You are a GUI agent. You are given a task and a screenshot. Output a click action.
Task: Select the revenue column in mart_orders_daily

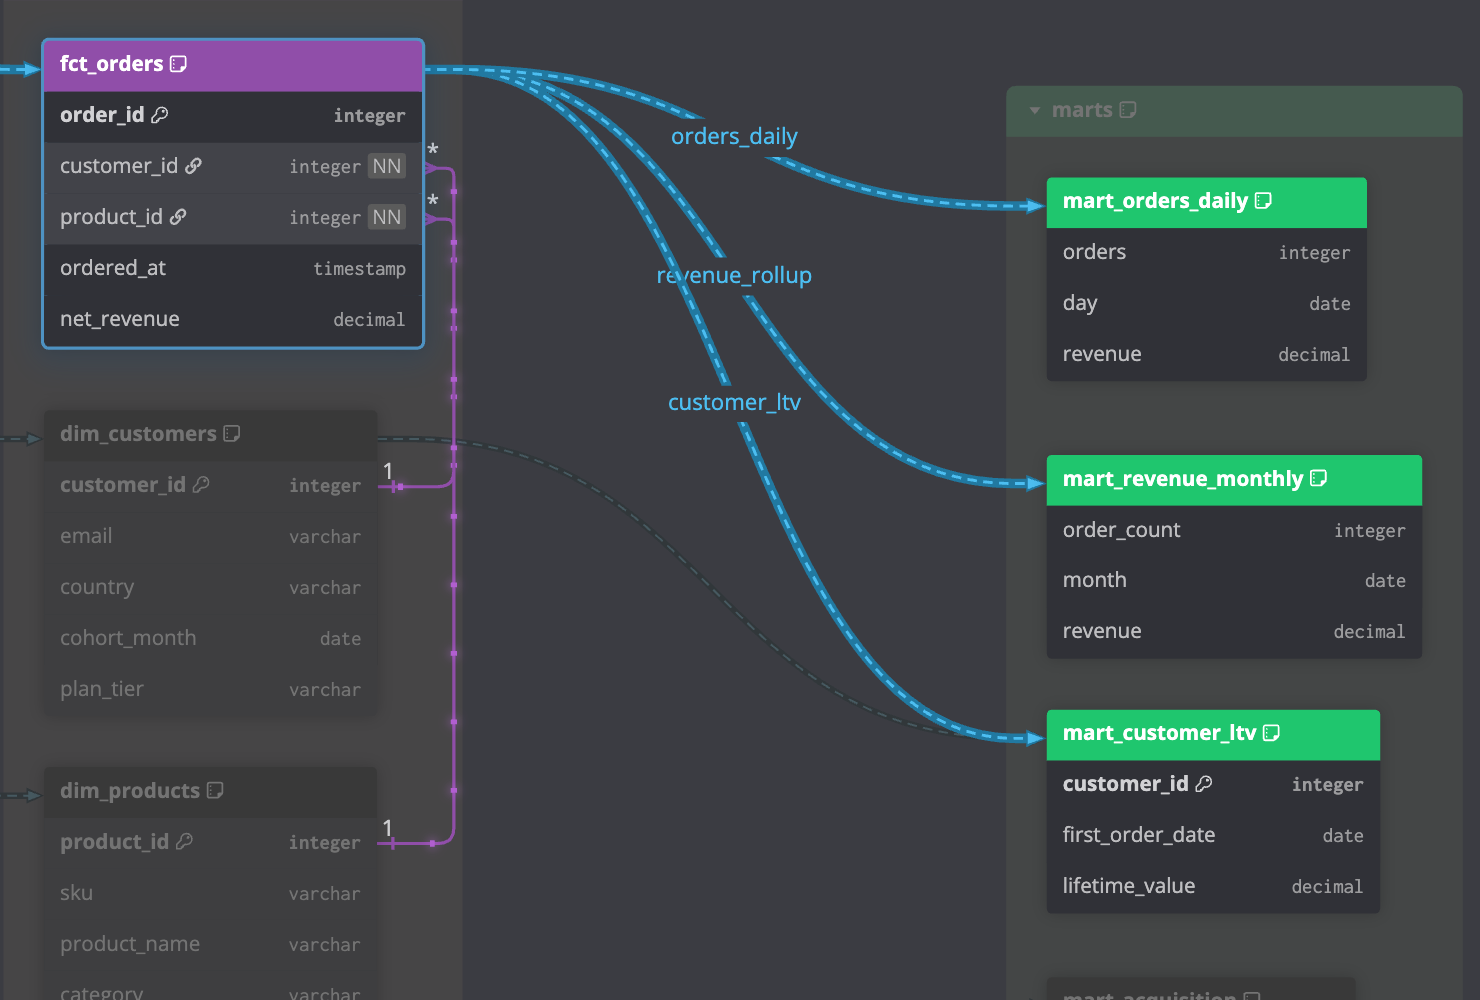(1206, 355)
